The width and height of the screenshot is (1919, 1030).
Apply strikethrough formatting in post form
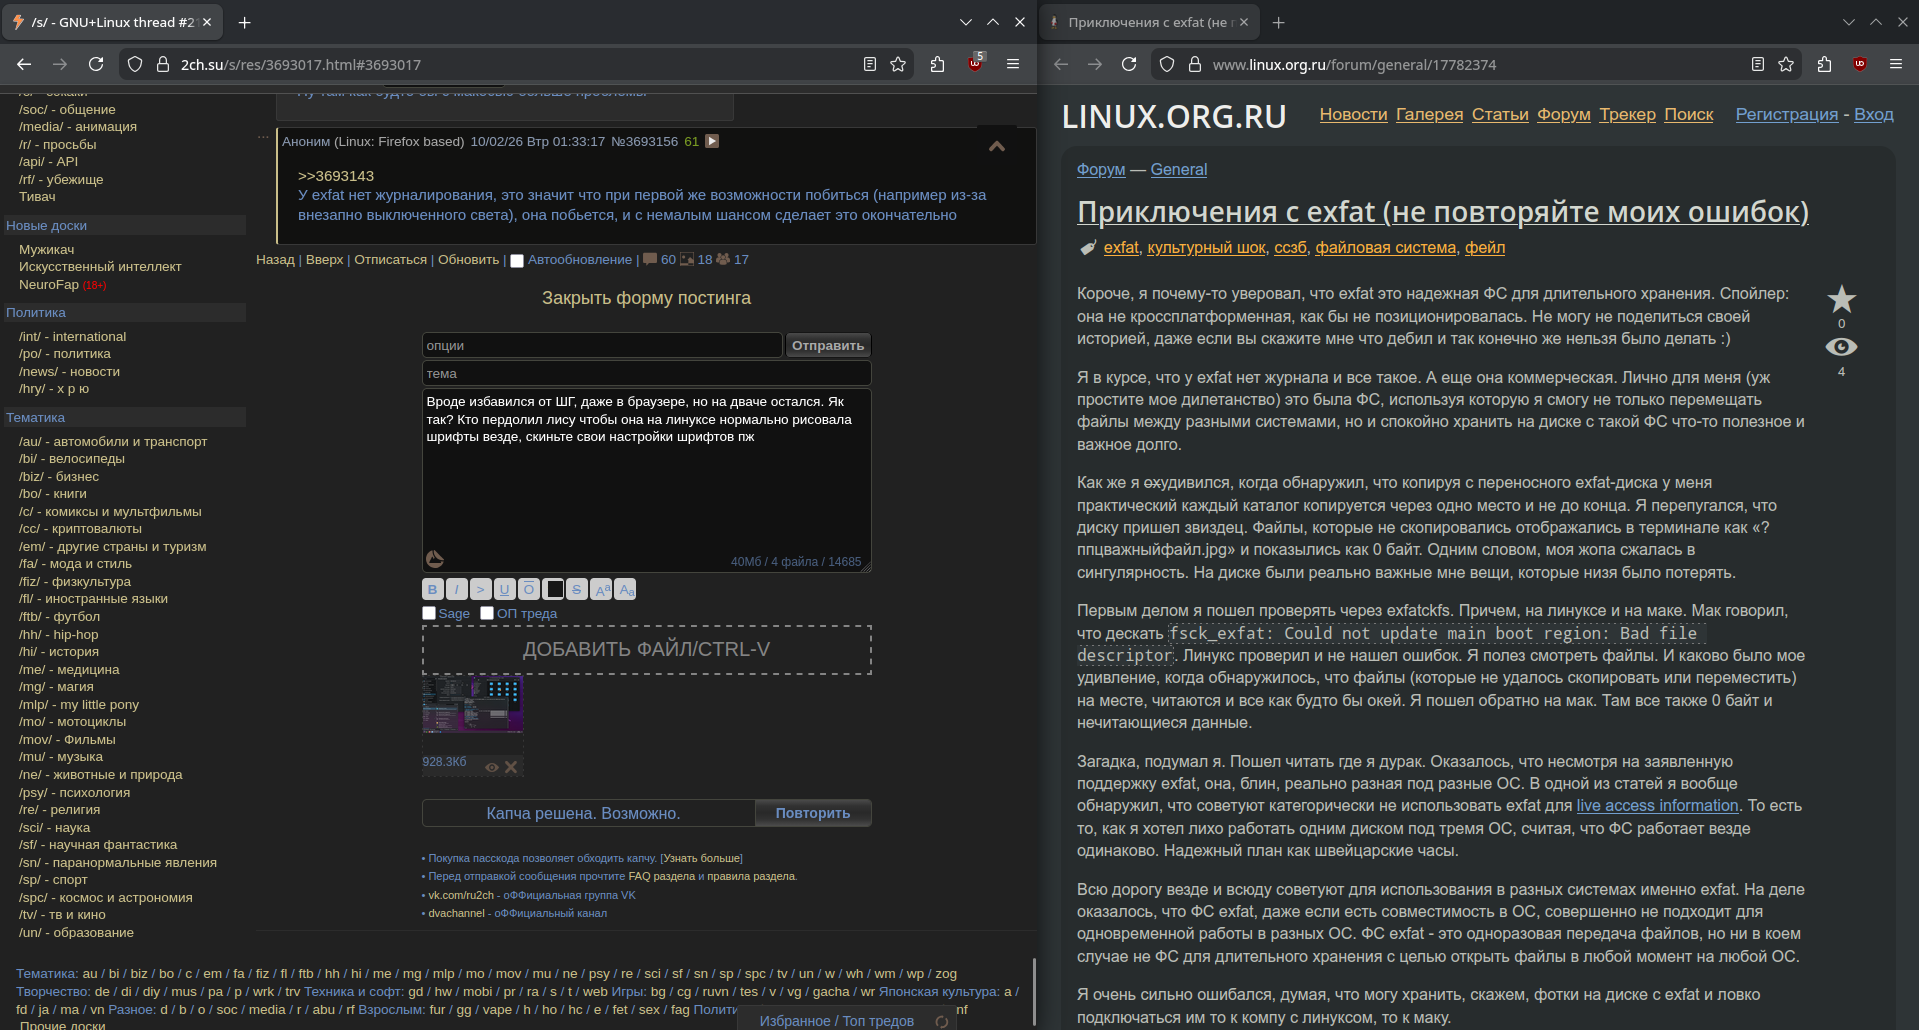click(x=576, y=590)
